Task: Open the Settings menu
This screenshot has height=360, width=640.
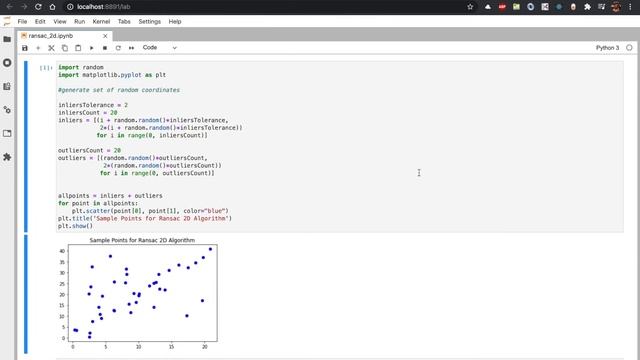Action: pos(150,22)
